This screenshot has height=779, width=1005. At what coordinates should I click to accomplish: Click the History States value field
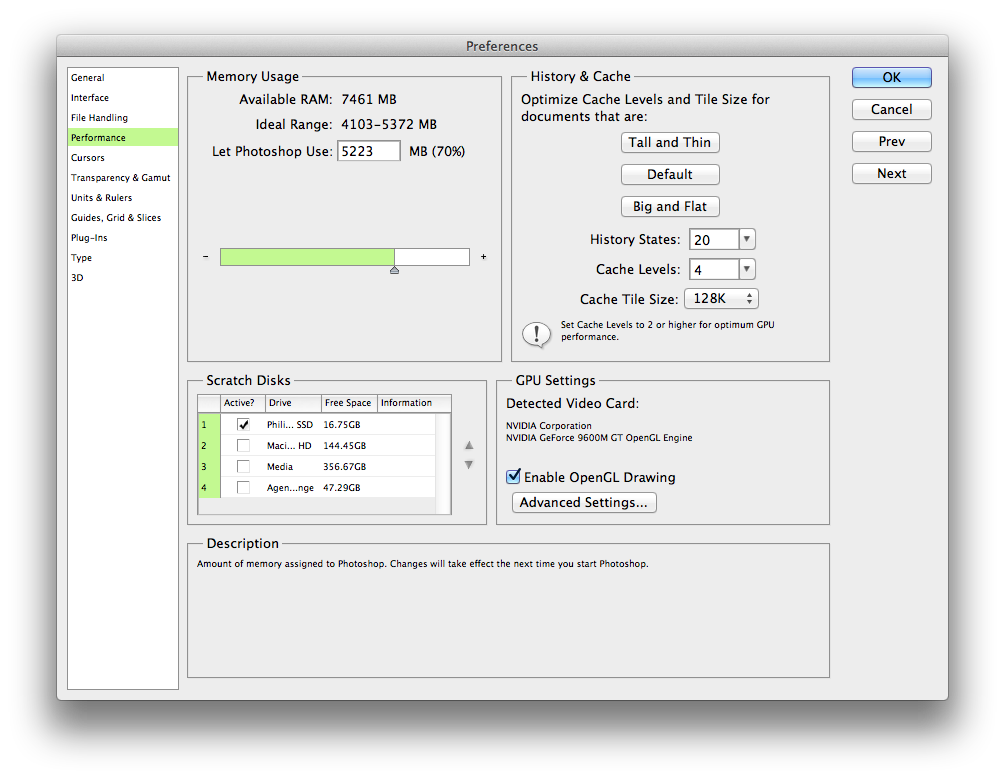click(714, 240)
